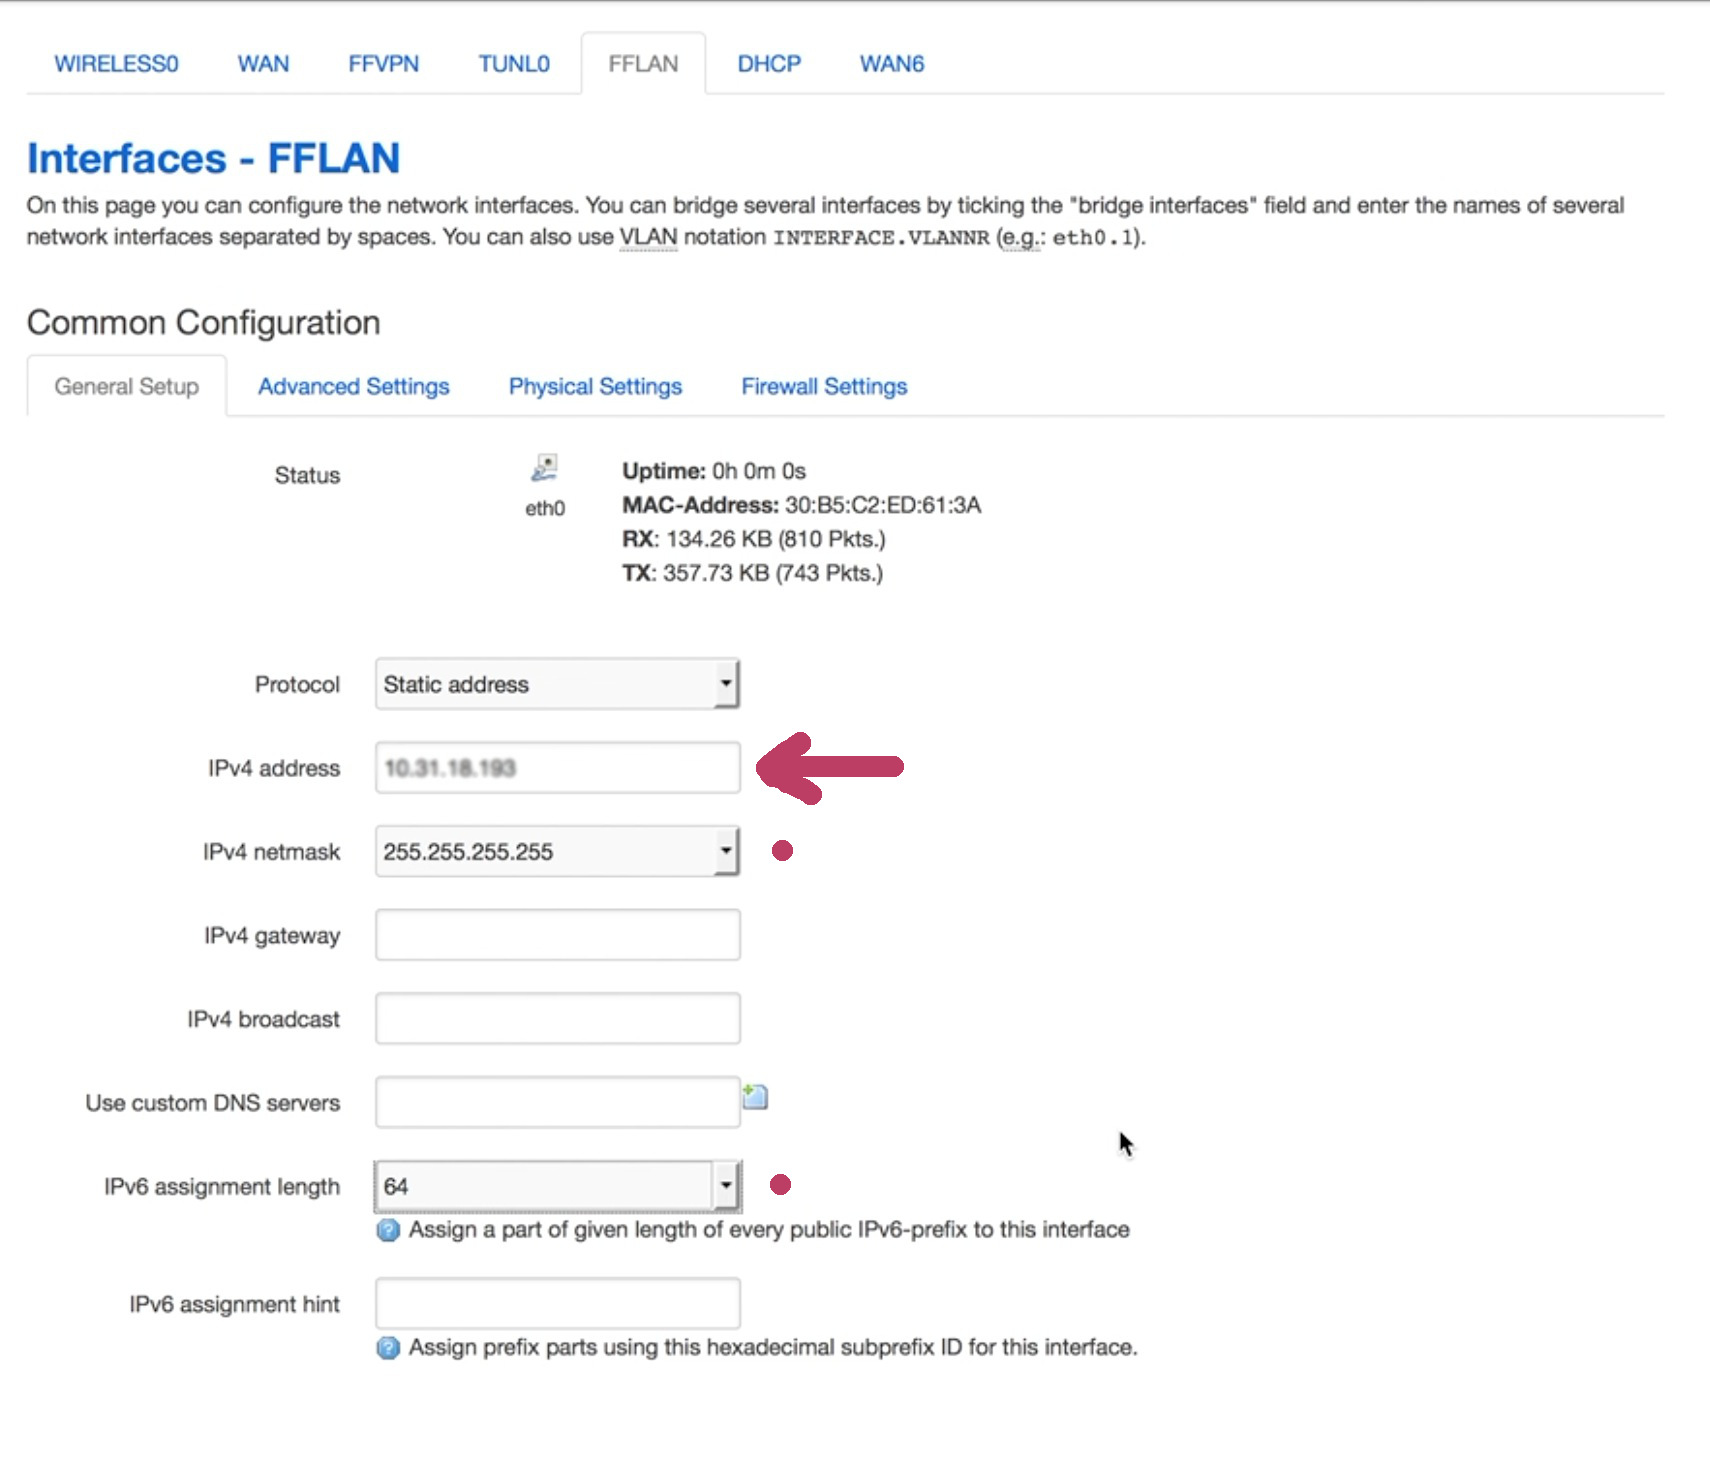This screenshot has width=1710, height=1464.
Task: Click the eth0 interface status icon
Action: click(544, 468)
